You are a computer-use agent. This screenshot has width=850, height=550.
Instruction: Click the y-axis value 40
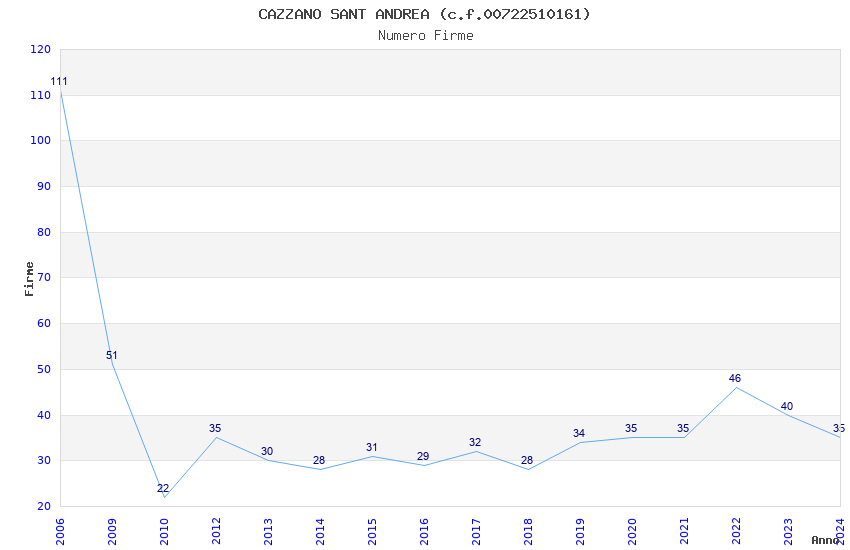[x=44, y=416]
